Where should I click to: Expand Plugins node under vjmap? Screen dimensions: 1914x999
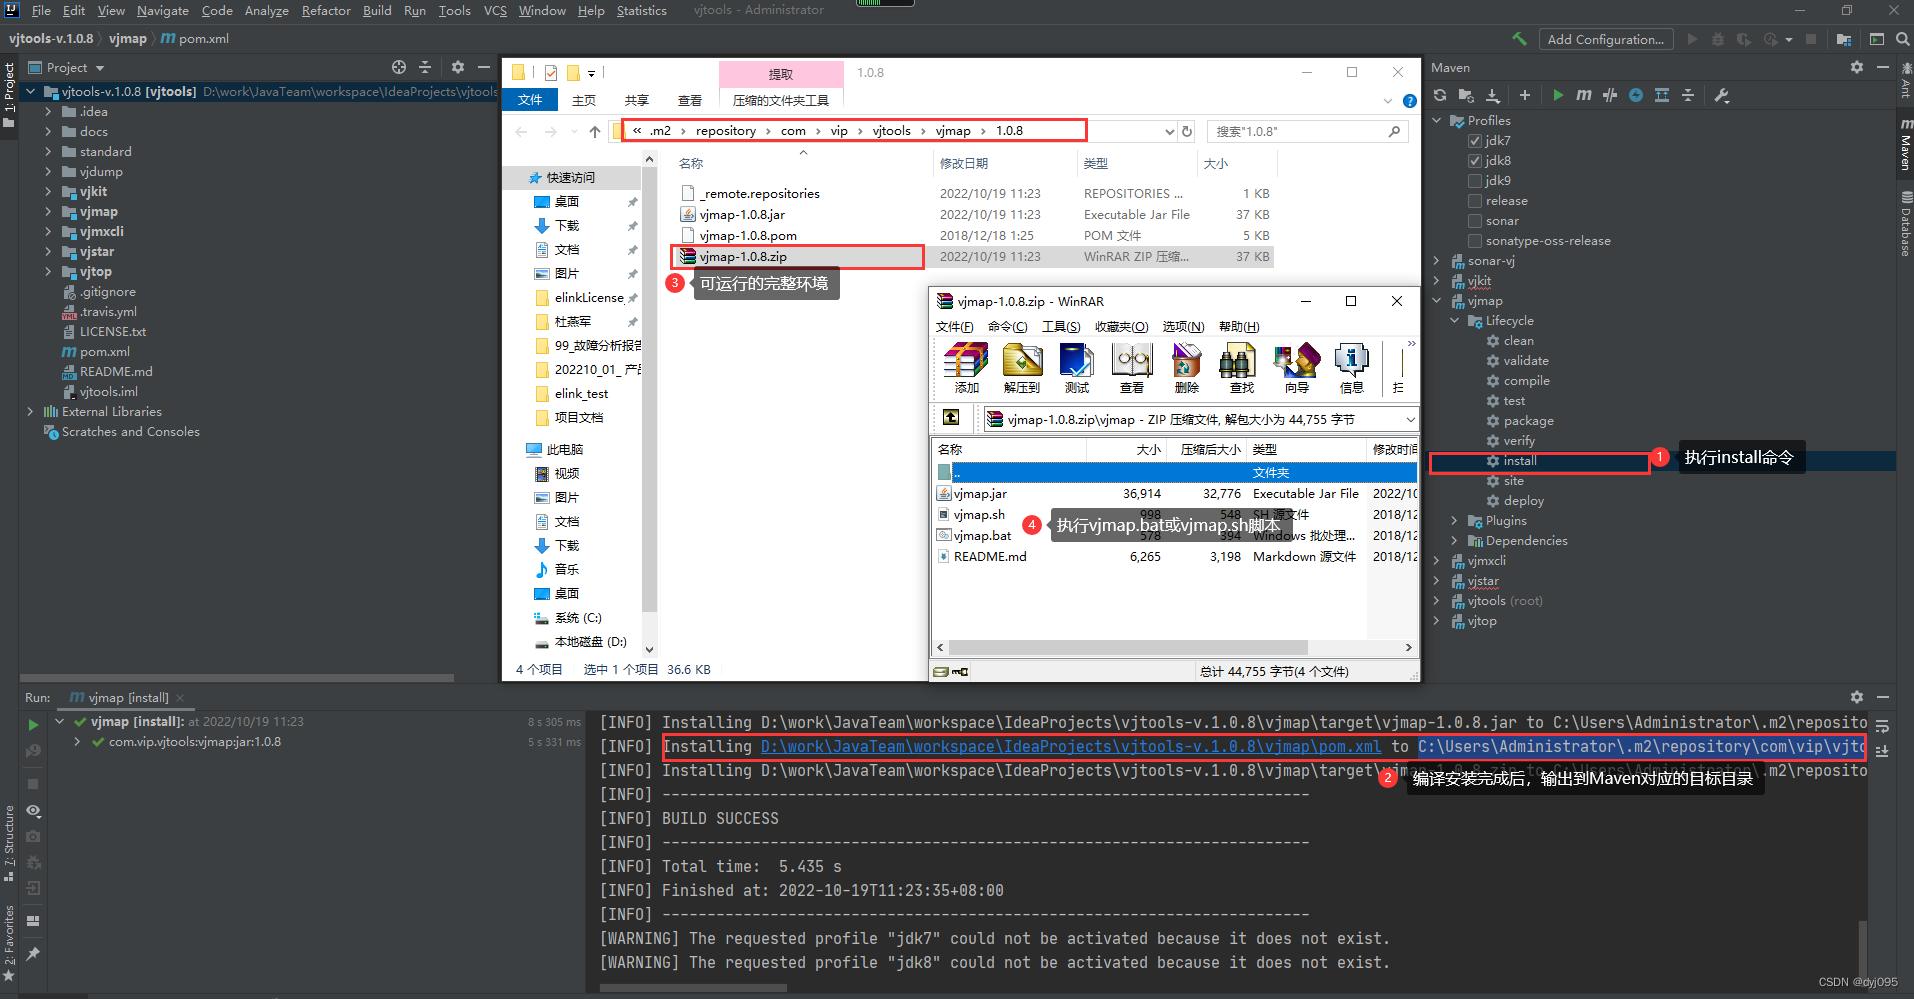coord(1455,521)
